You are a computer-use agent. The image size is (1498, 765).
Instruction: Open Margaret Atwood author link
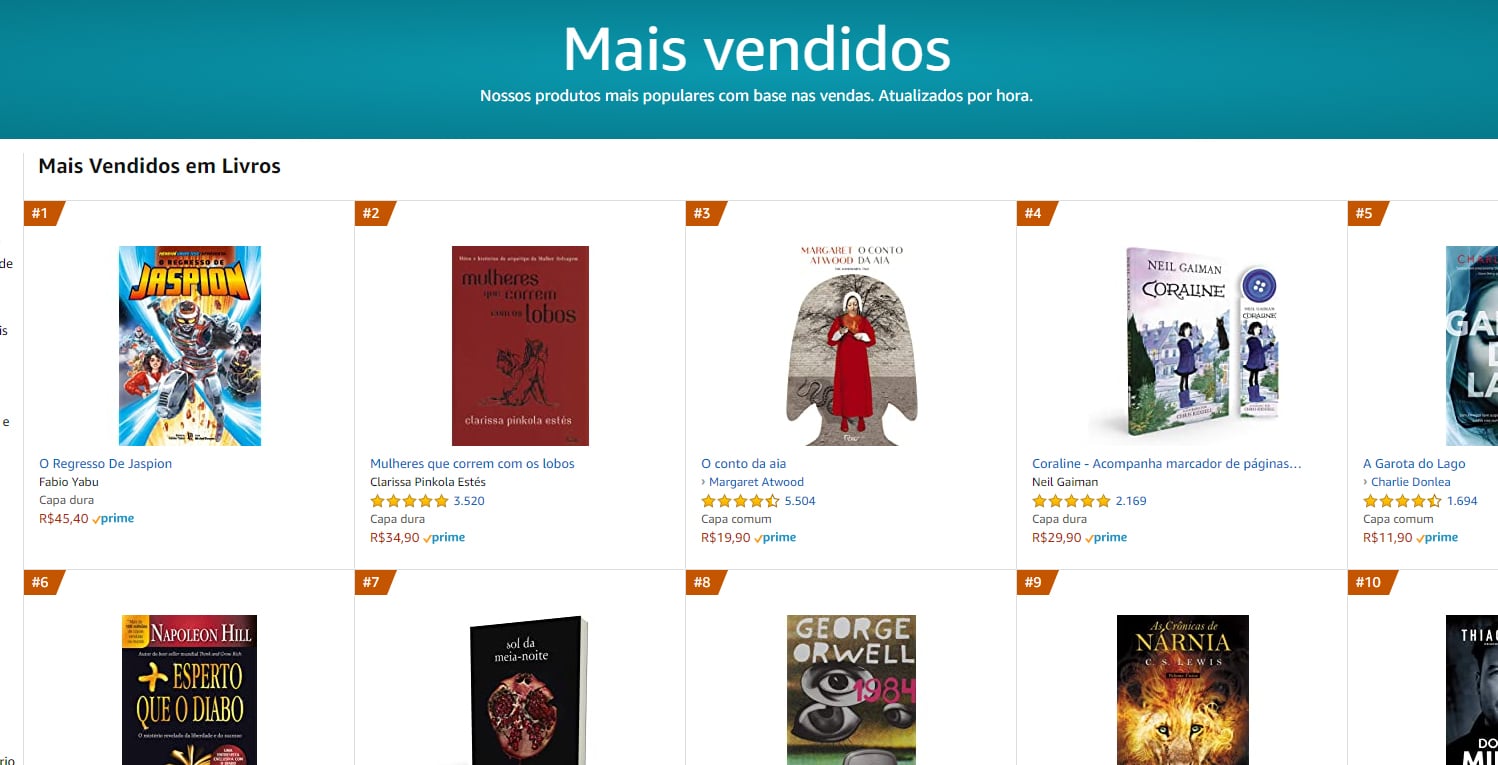click(x=756, y=482)
